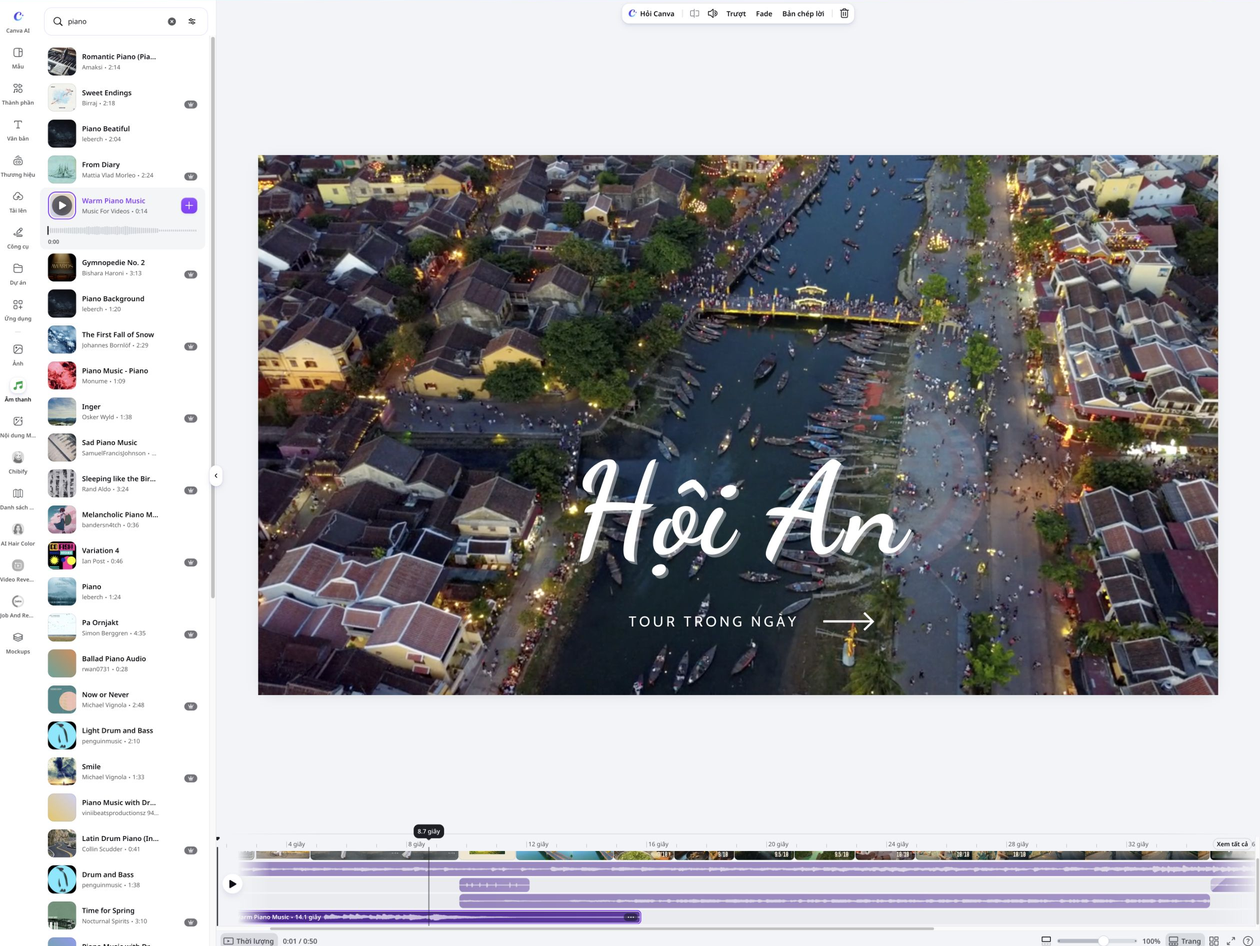Open the grid view icon
The image size is (1260, 946).
1214,941
